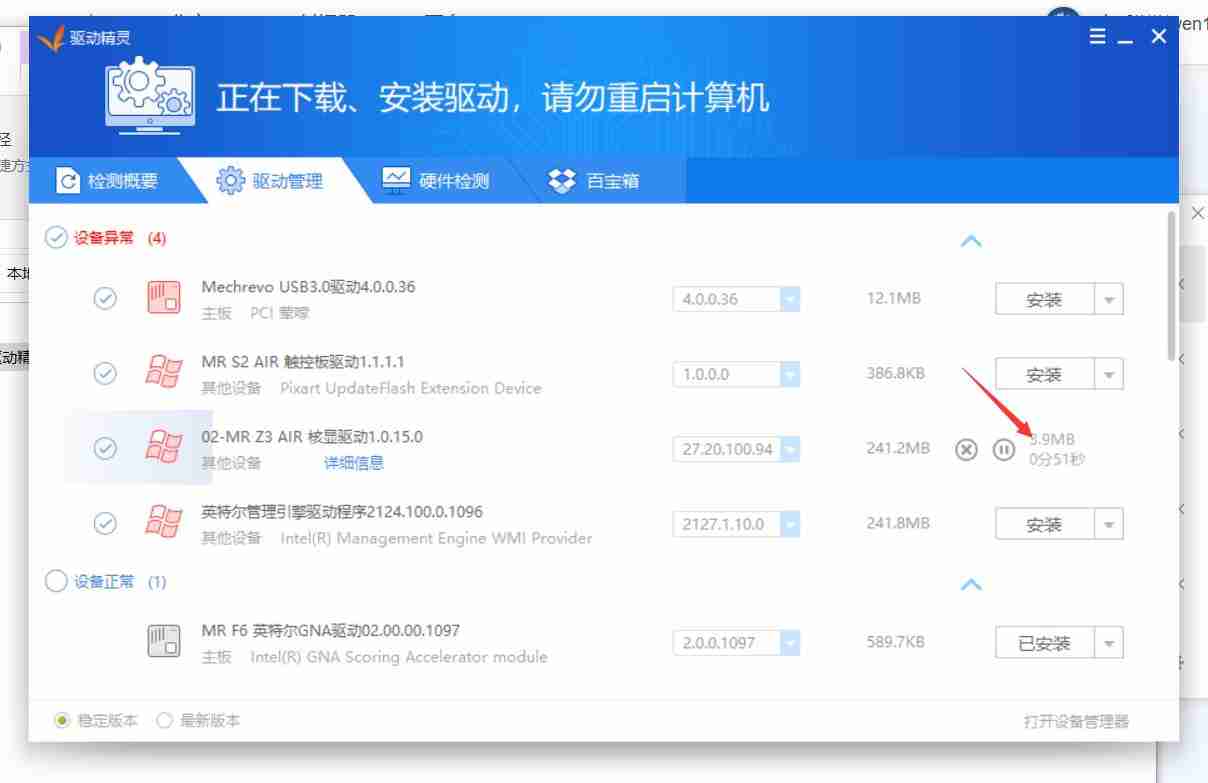
Task: Uncheck the 英特尔管理引擎驱动程序 row
Action: tap(104, 524)
